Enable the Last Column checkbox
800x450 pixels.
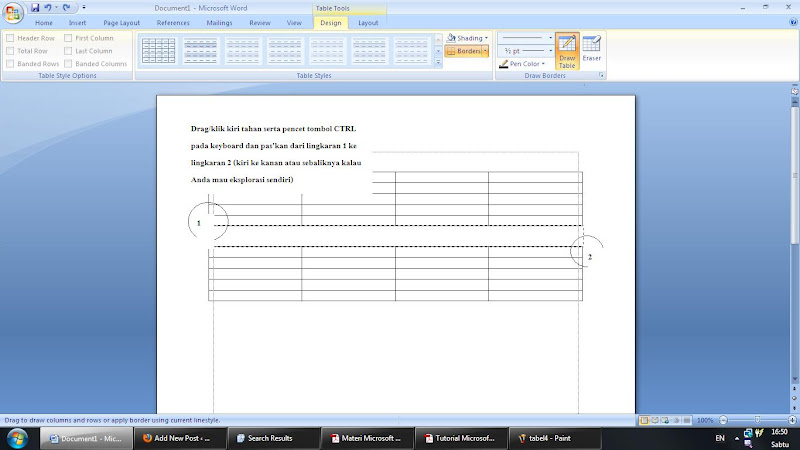point(68,51)
